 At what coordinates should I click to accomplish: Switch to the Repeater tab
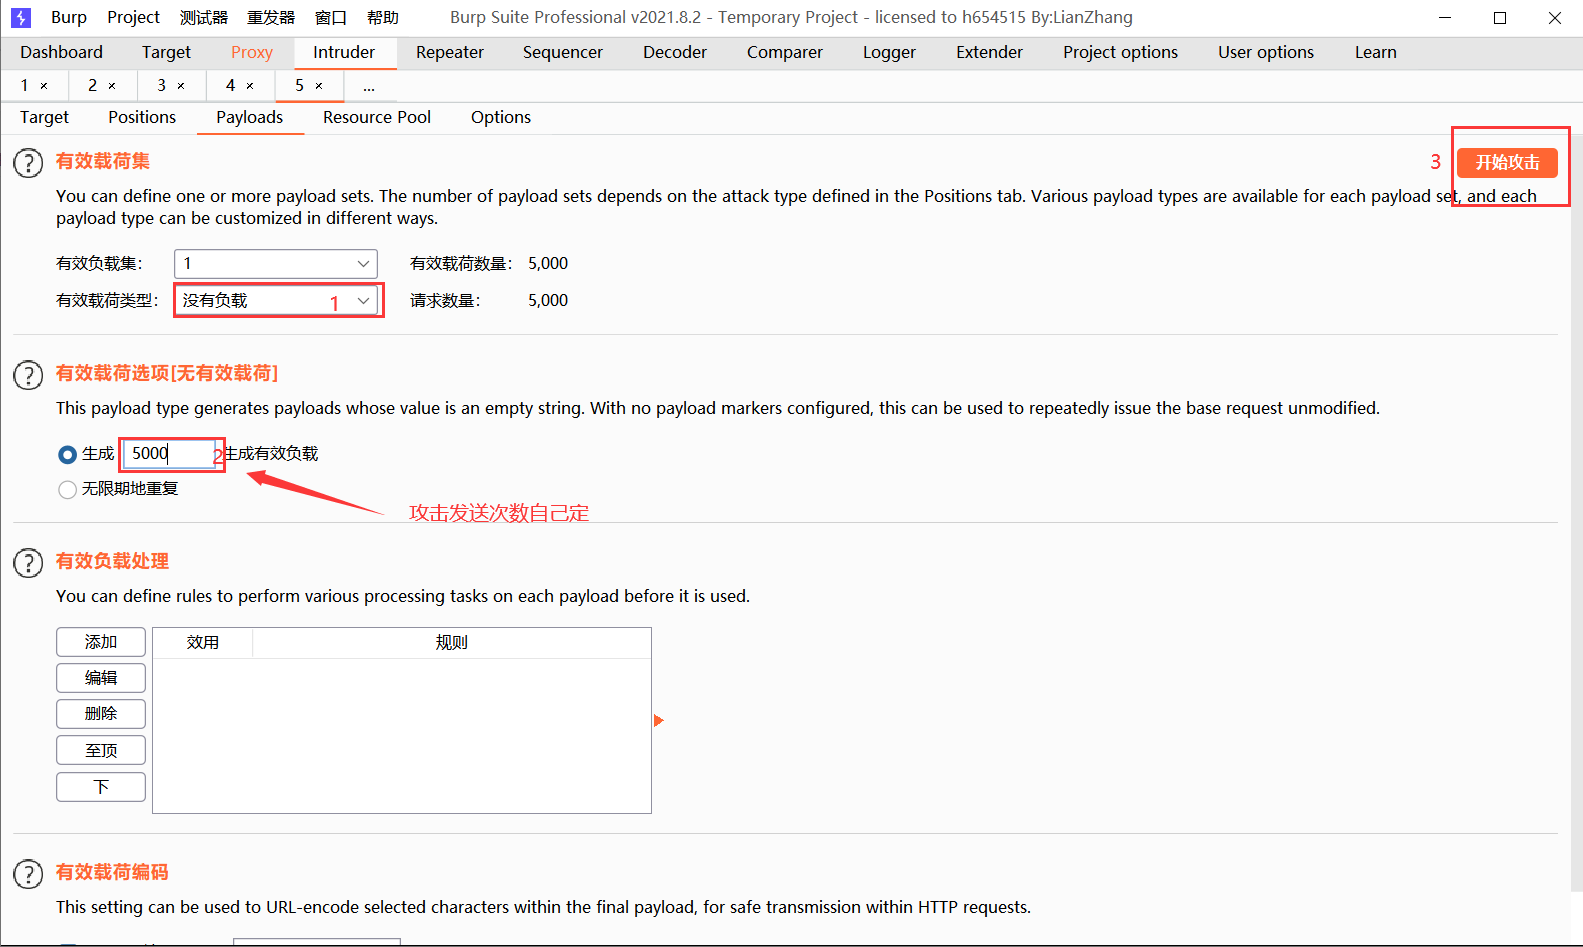tap(450, 52)
